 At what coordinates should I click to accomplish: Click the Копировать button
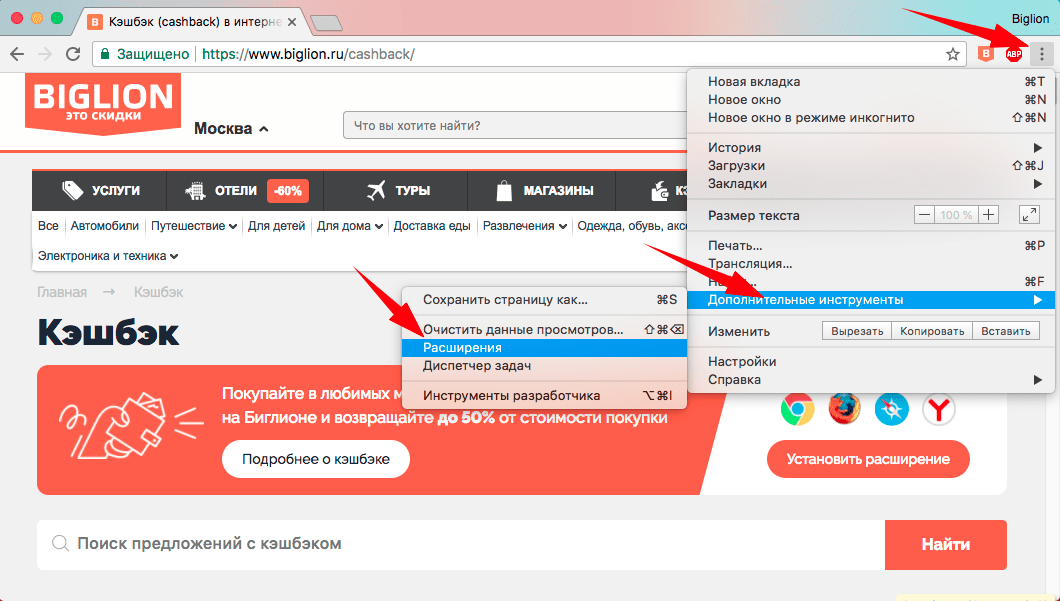(932, 331)
